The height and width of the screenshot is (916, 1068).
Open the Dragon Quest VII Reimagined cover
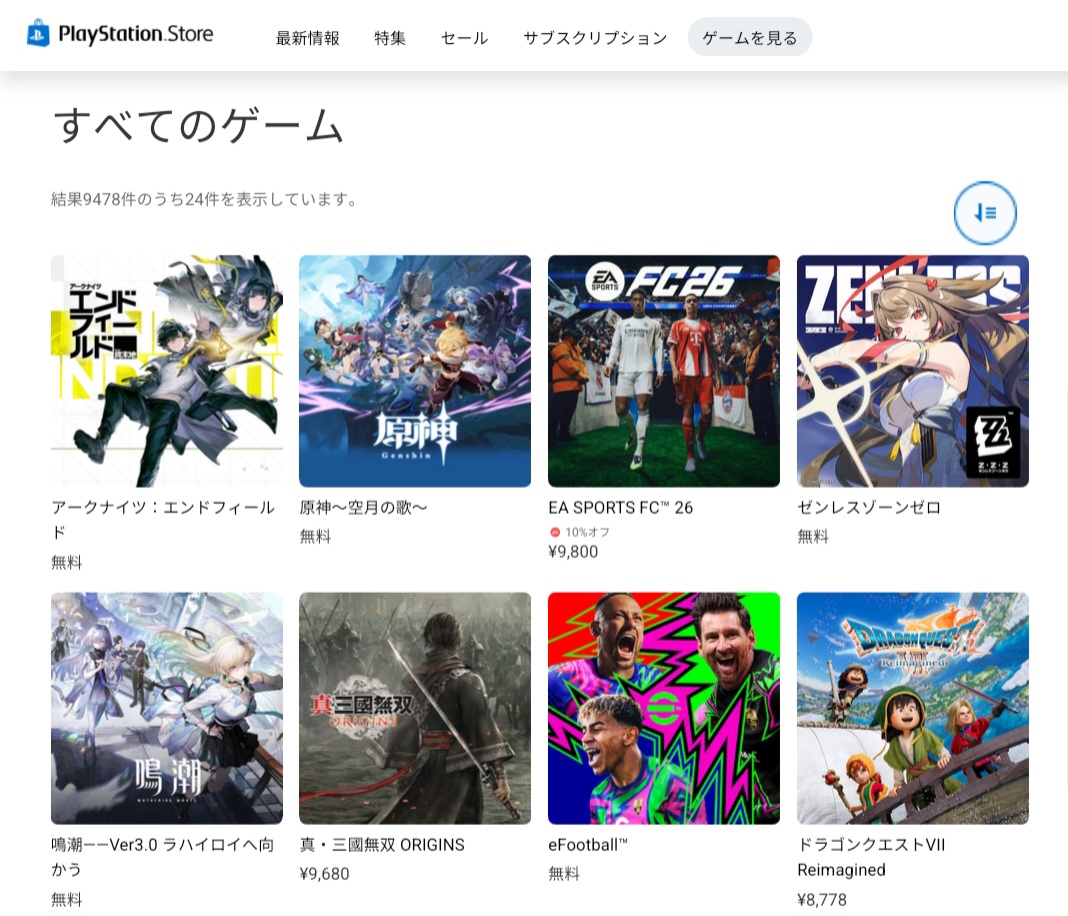[x=913, y=708]
